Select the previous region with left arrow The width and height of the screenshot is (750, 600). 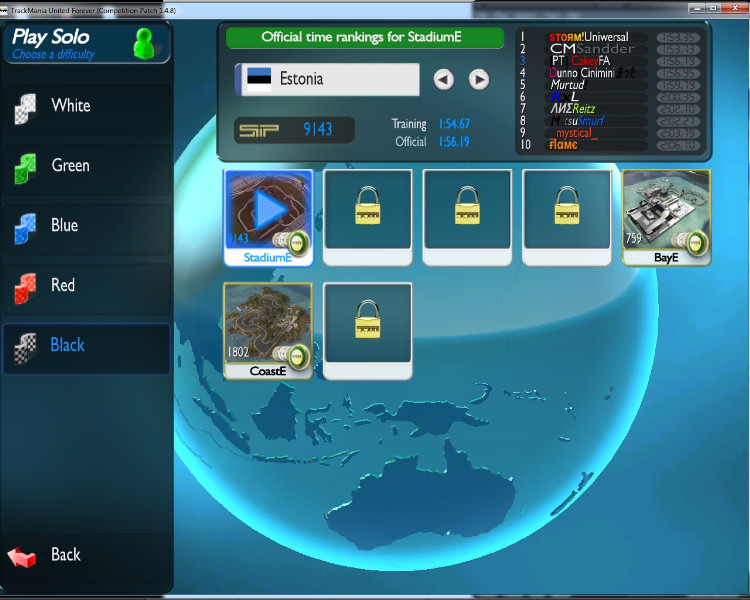point(444,79)
